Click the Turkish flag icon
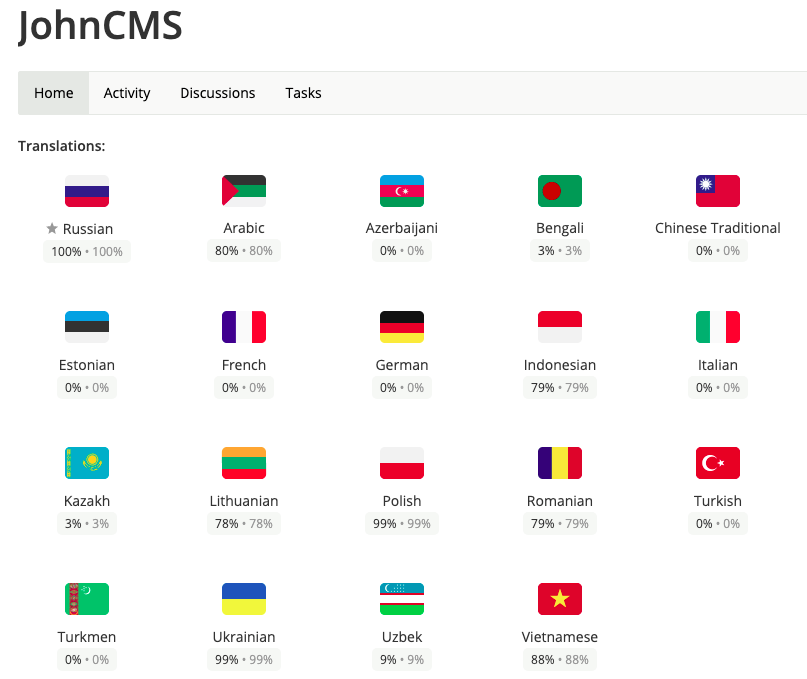Screen dimensions: 807x679 click(x=718, y=463)
